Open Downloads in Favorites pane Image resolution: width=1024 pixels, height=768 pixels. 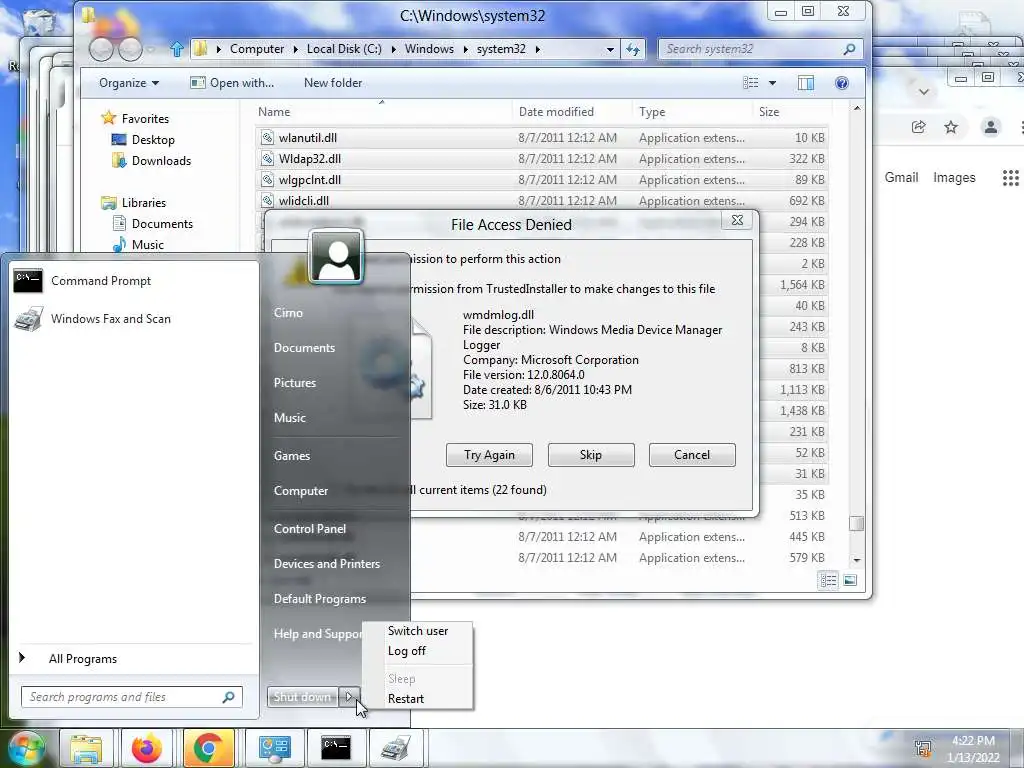coord(152,161)
